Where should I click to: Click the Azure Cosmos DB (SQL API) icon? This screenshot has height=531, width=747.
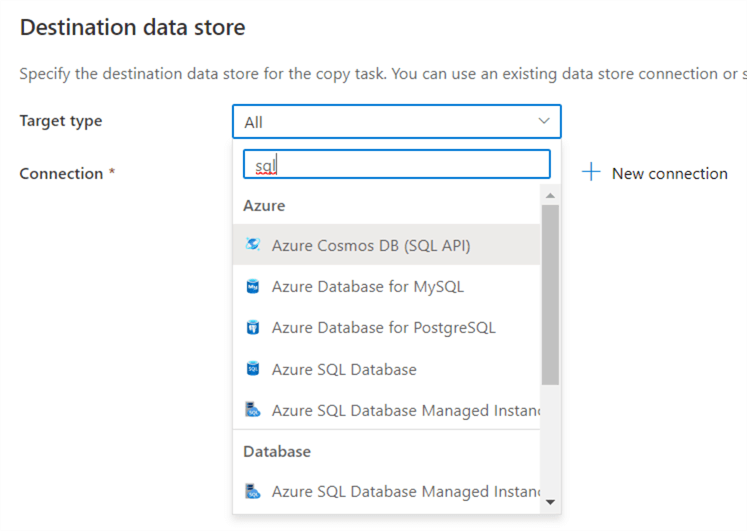pyautogui.click(x=252, y=244)
